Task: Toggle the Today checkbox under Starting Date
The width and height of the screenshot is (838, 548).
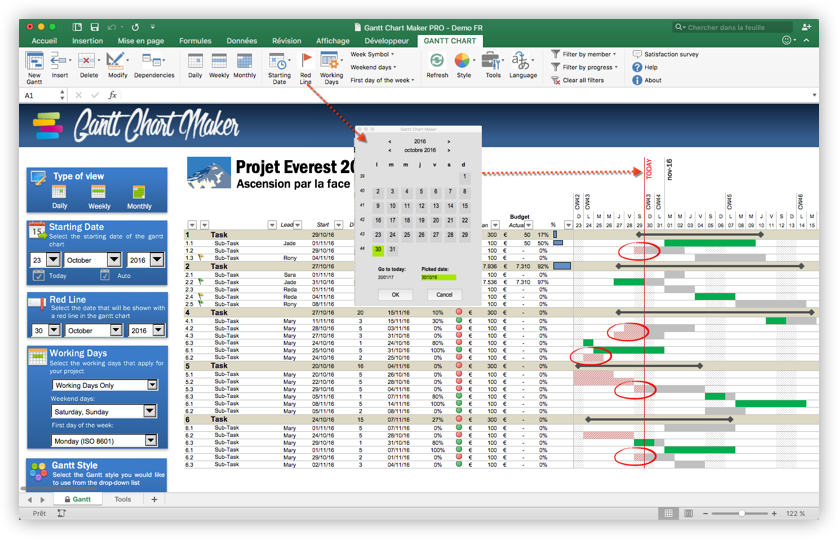Action: [38, 275]
